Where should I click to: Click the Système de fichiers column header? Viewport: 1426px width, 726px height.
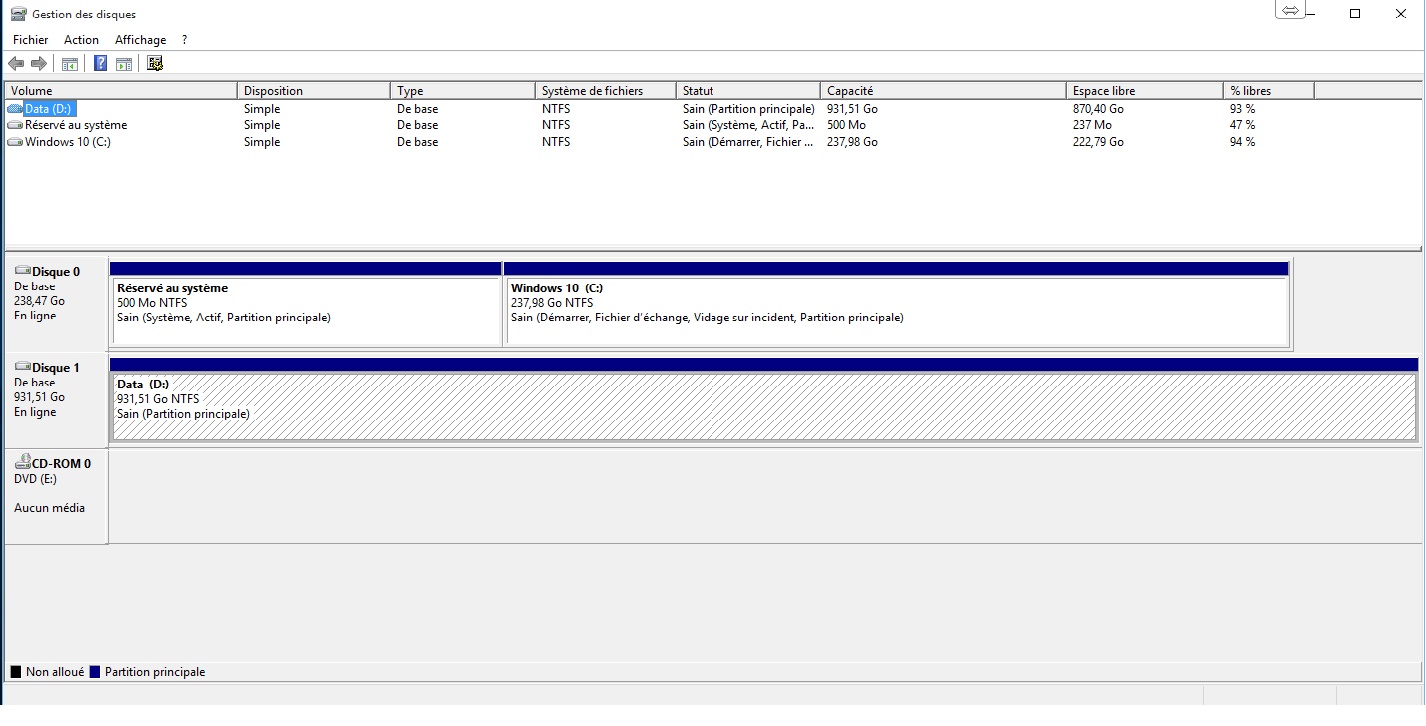coord(592,91)
